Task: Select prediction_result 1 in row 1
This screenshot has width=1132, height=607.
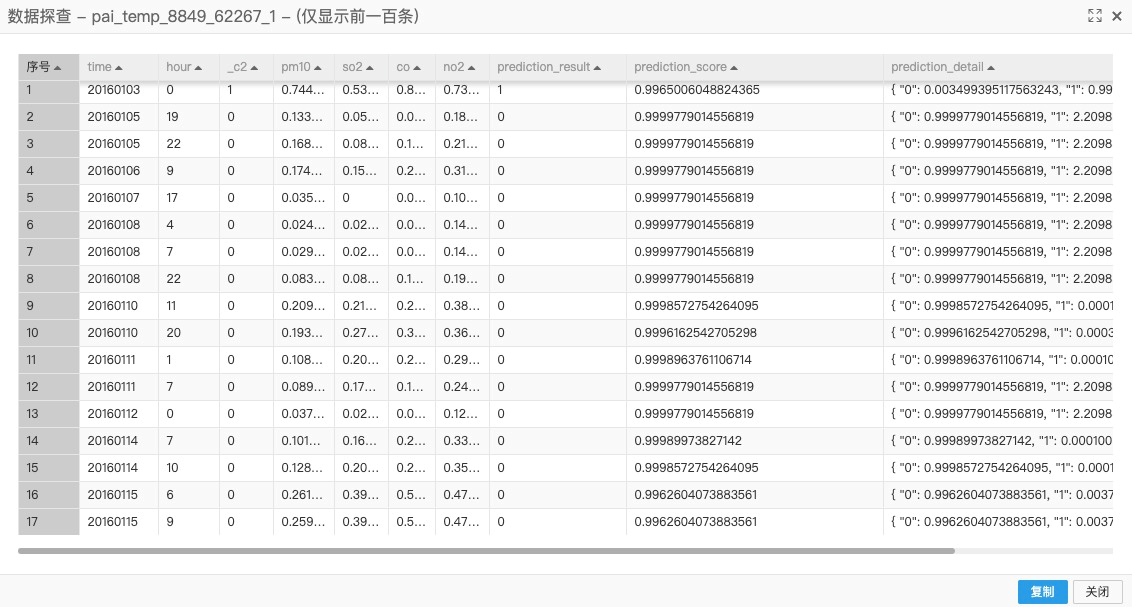Action: tap(557, 89)
